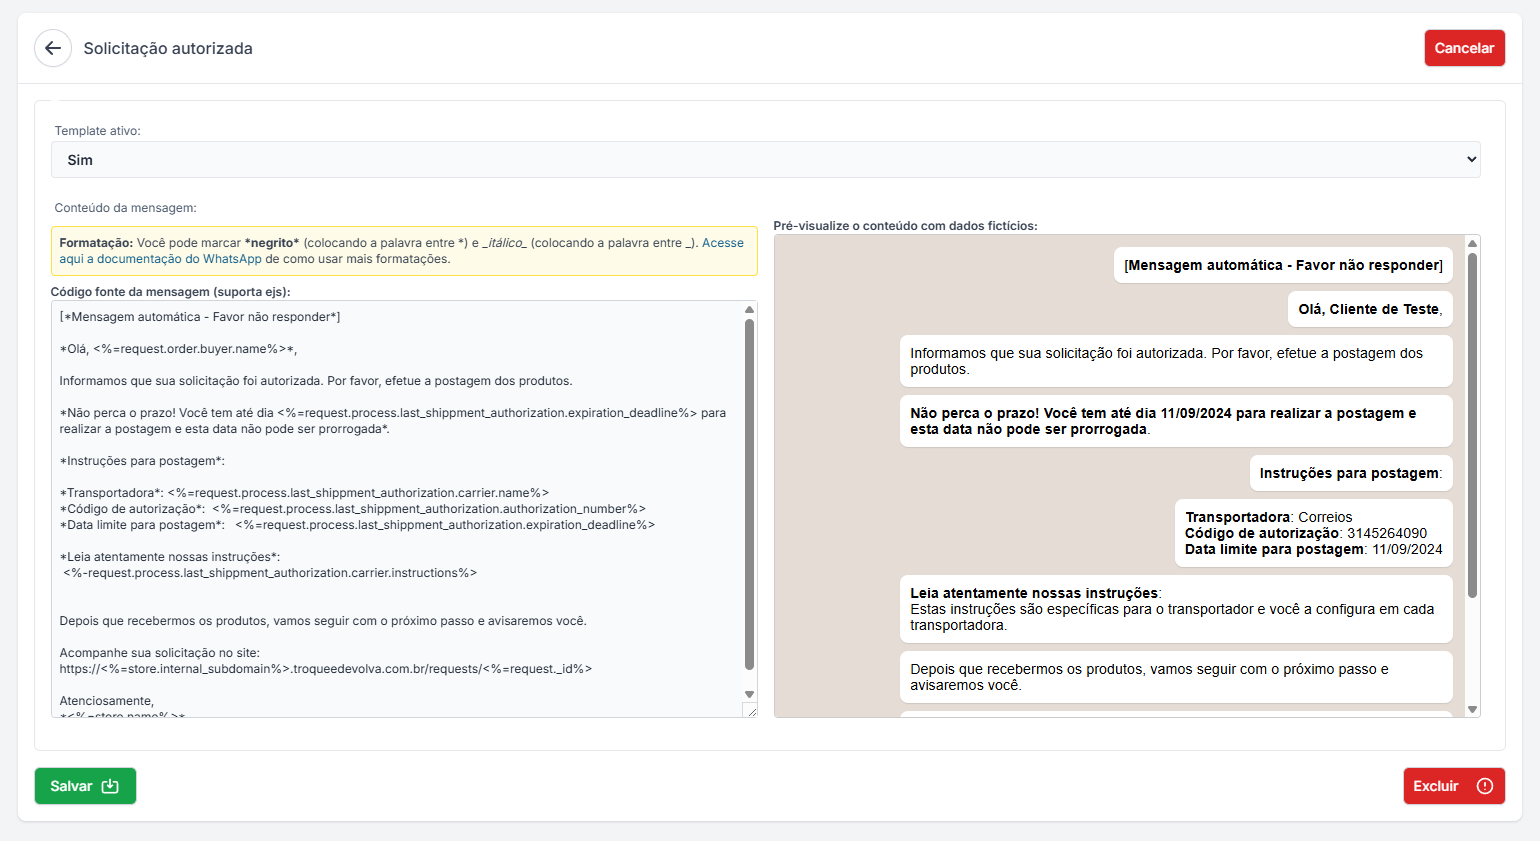Click the save icon inside Salvar button
Screen dimensions: 1540x841
pyautogui.click(x=110, y=786)
